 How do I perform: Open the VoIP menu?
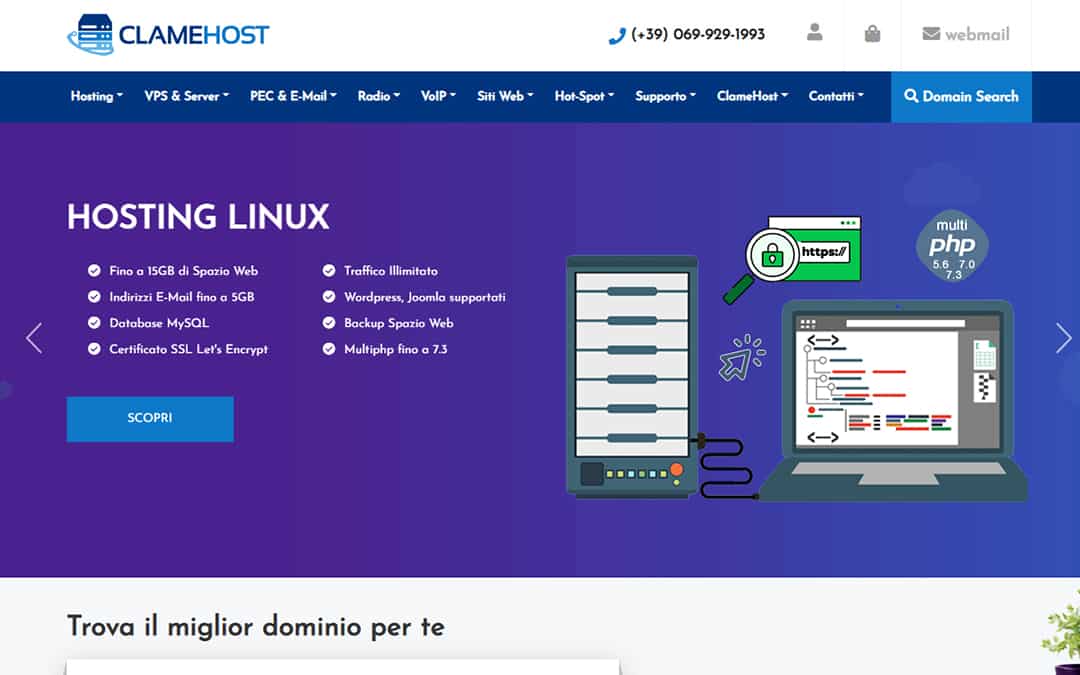[x=438, y=97]
